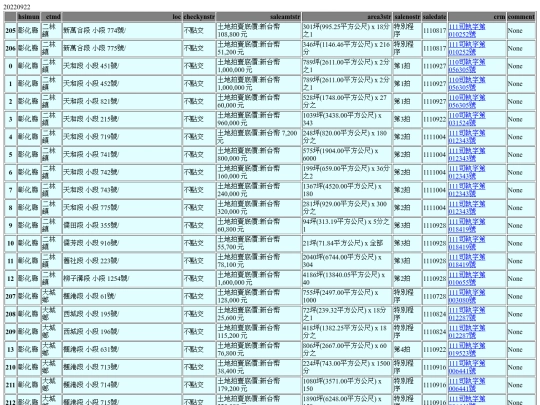Click the 'salenostr' column header

407,17
